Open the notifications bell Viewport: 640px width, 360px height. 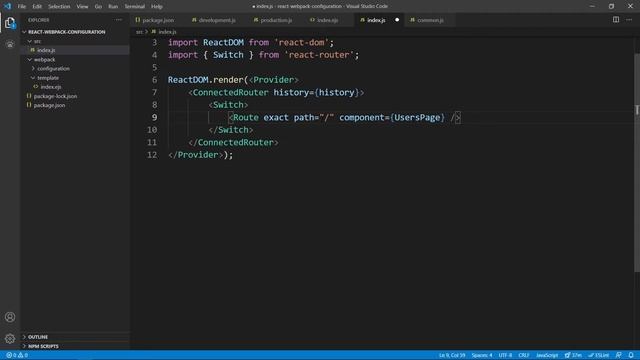tap(631, 355)
